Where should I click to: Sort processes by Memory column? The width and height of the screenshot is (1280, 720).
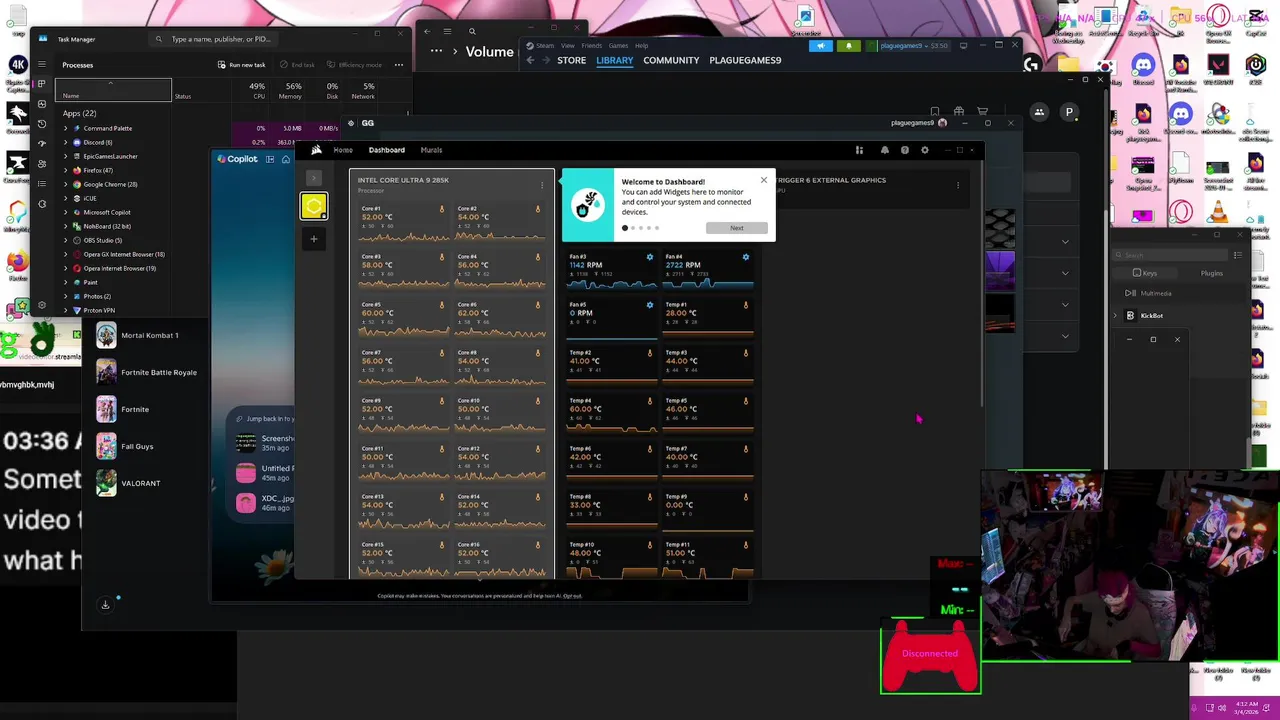(290, 91)
